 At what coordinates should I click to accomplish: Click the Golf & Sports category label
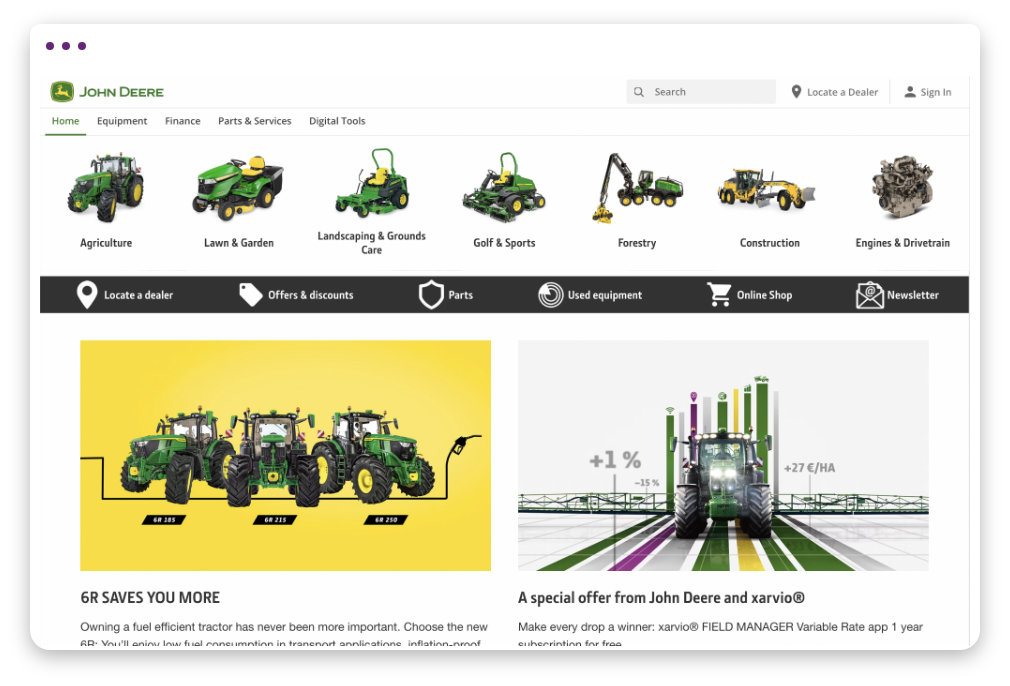[x=504, y=243]
